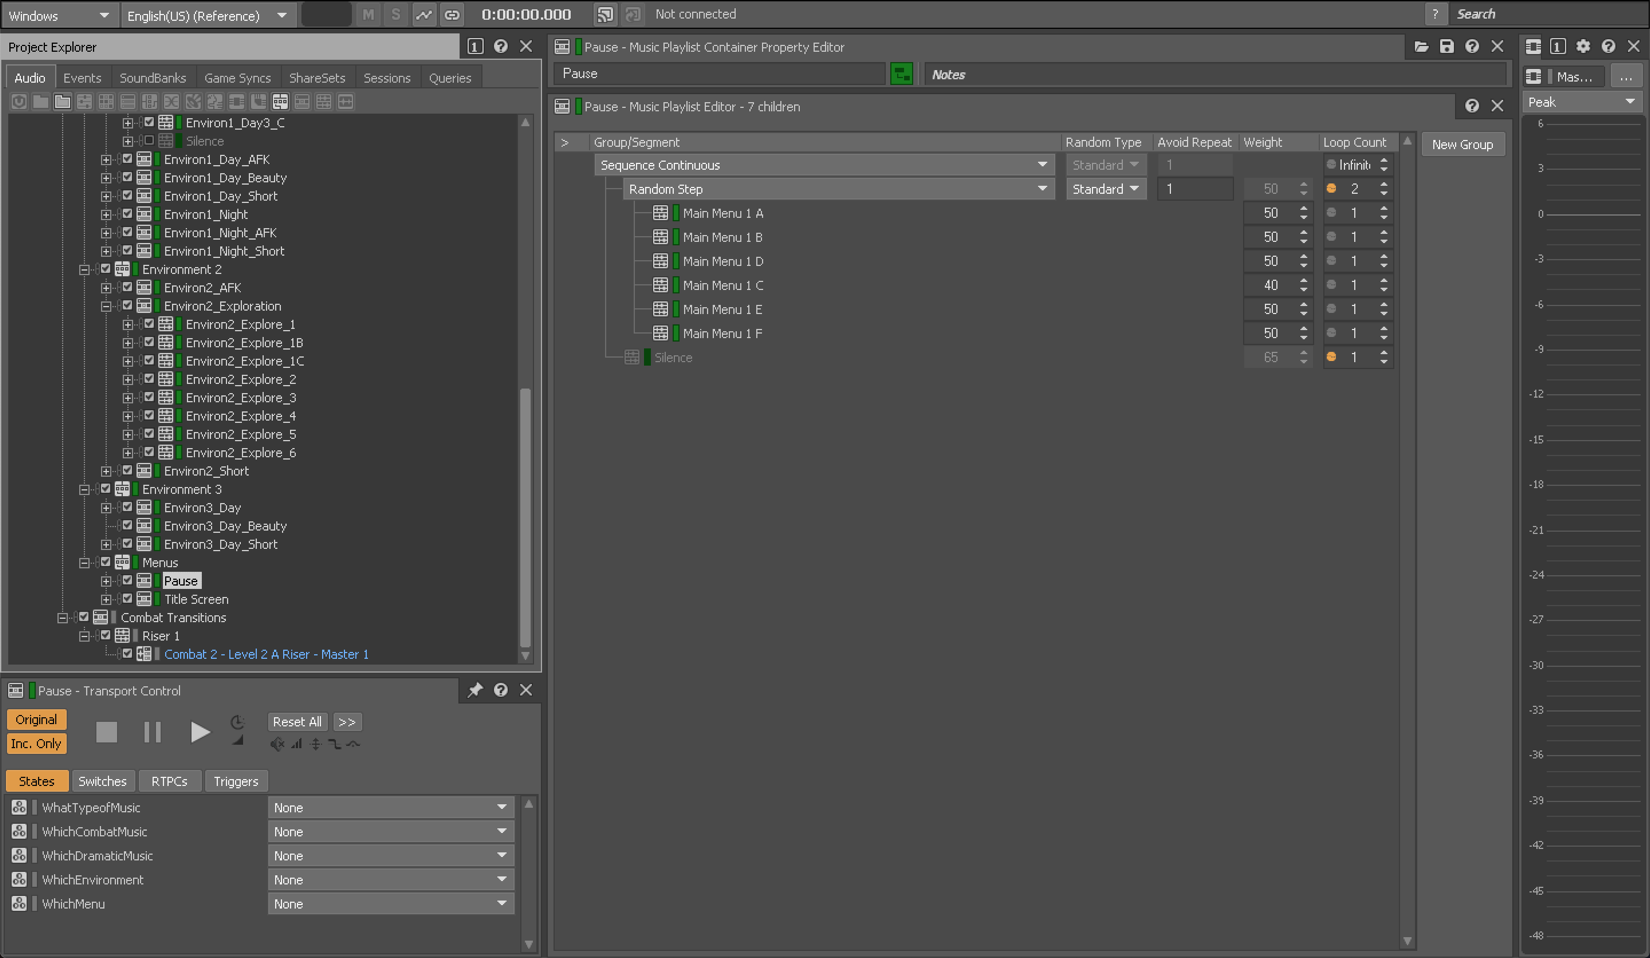Image resolution: width=1650 pixels, height=958 pixels.
Task: Click Project Explorer view number 1 icon
Action: [x=475, y=46]
